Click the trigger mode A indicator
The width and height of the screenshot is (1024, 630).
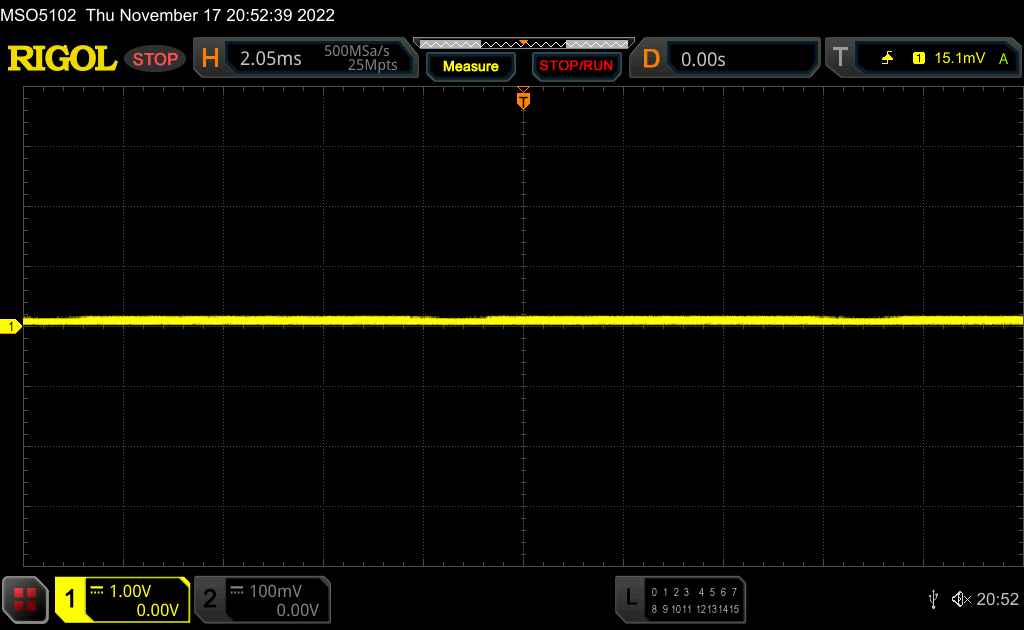click(x=1003, y=59)
